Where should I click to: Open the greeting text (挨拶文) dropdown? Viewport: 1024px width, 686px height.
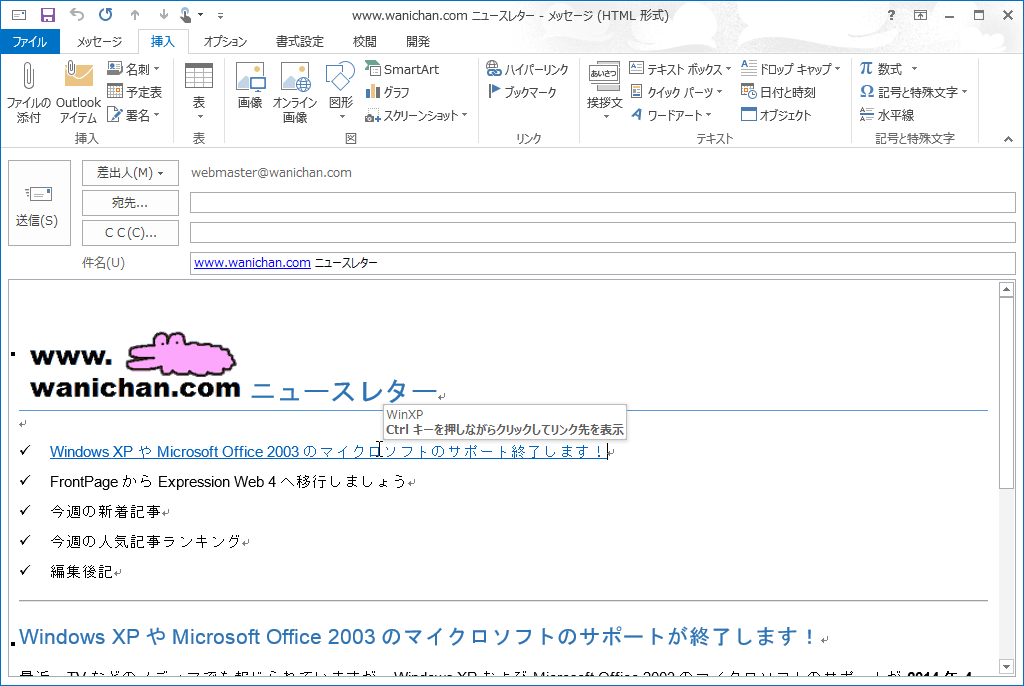(x=605, y=92)
